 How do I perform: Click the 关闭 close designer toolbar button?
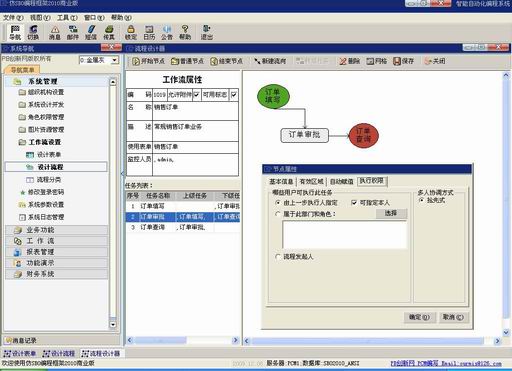click(435, 61)
